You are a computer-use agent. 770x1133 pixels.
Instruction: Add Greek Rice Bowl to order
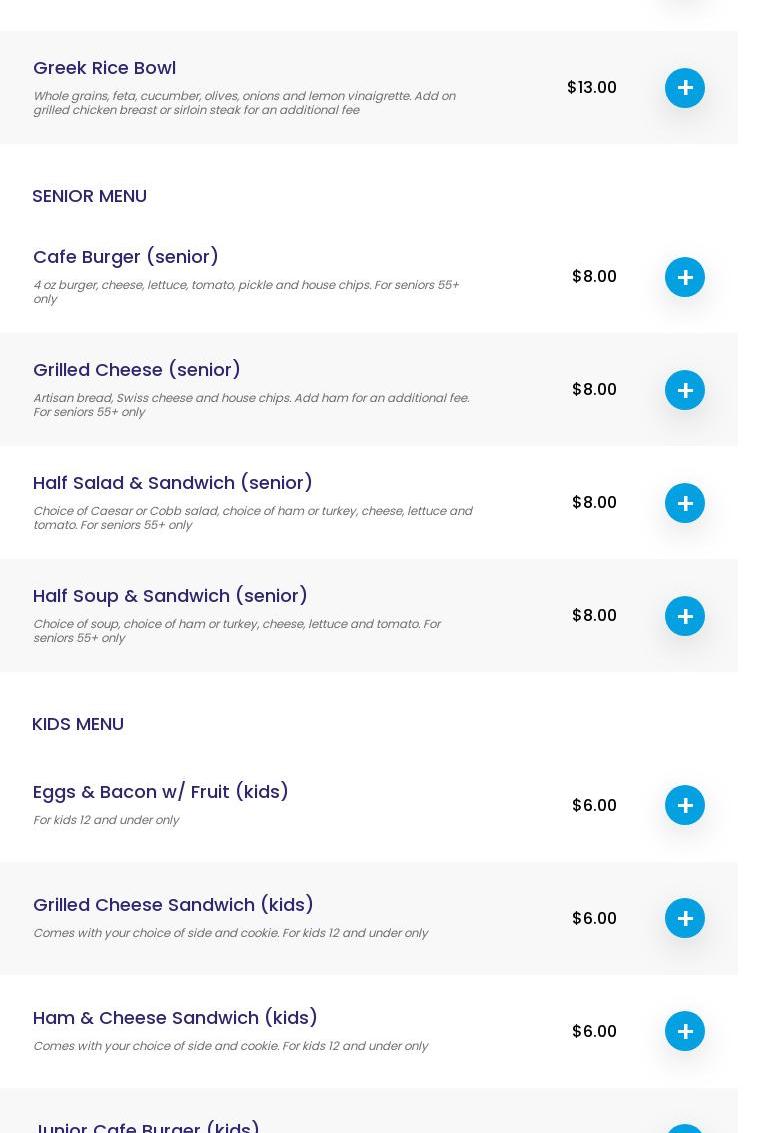click(685, 88)
